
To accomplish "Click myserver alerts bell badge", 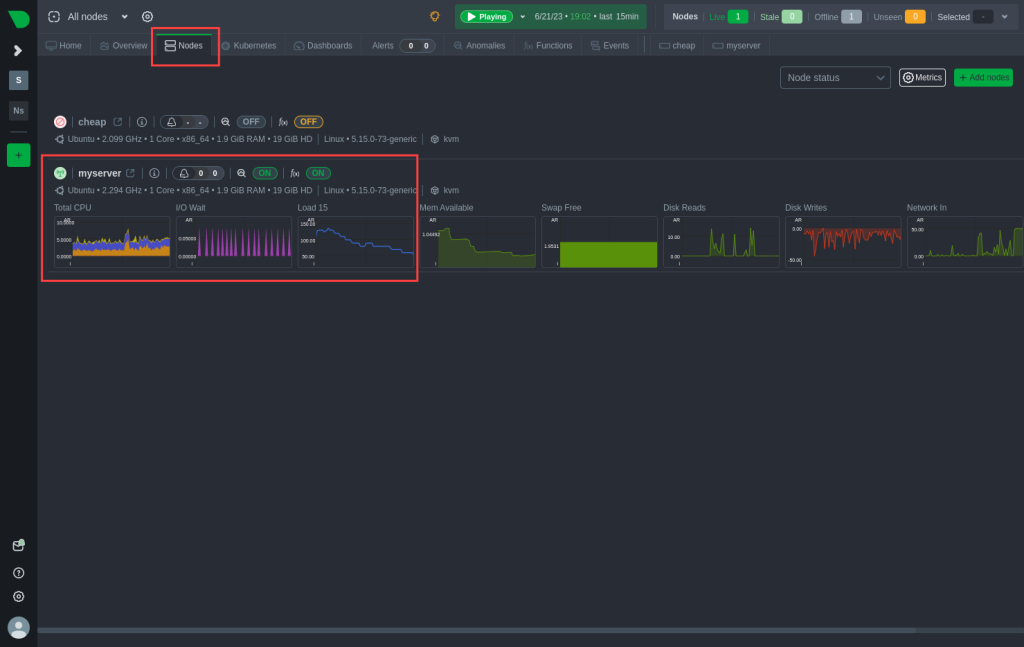I will click(x=198, y=173).
